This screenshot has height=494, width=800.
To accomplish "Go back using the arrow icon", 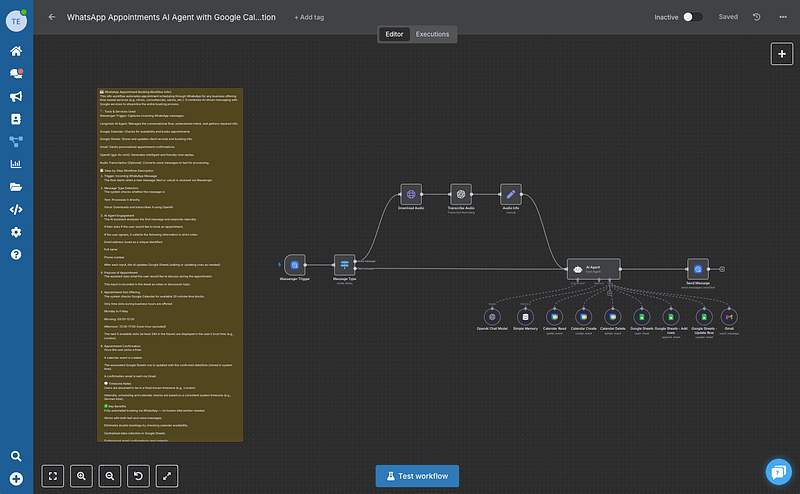I will pos(52,17).
